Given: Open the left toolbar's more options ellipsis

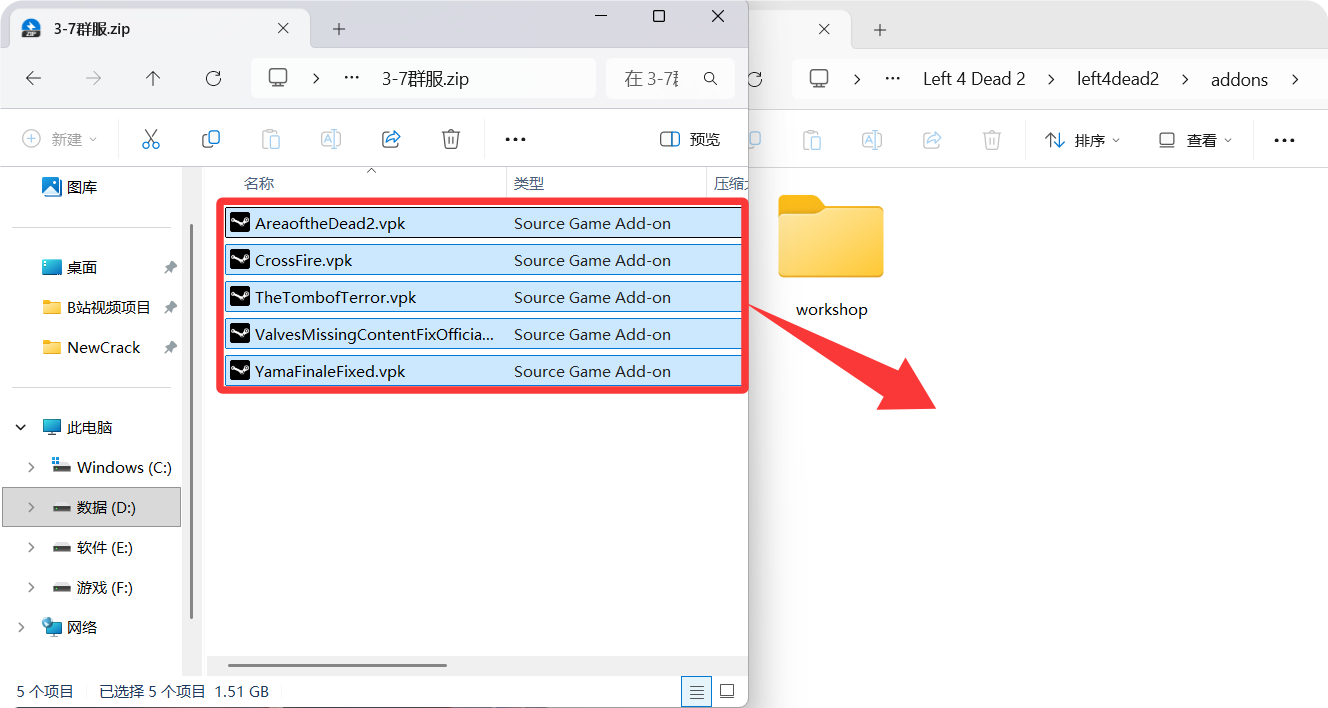Looking at the screenshot, I should click(515, 139).
